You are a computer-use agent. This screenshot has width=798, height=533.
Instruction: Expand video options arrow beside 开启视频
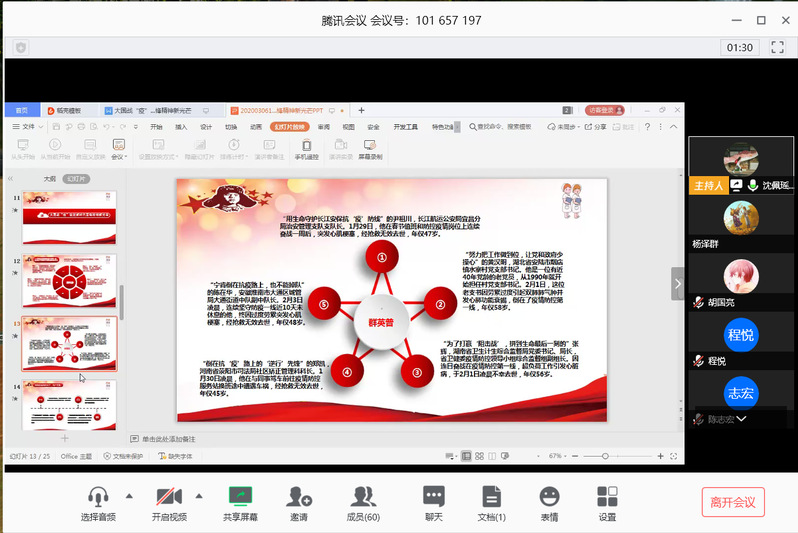click(x=198, y=496)
